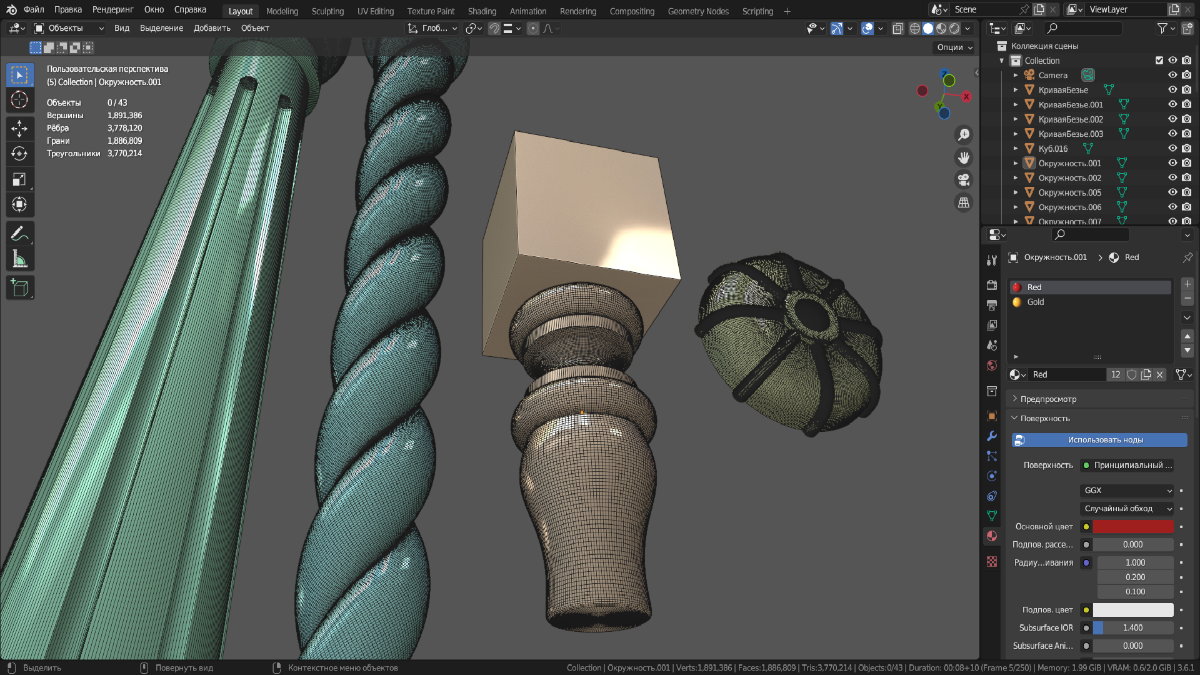
Task: Click the Использовать ноды button
Action: click(x=1100, y=438)
